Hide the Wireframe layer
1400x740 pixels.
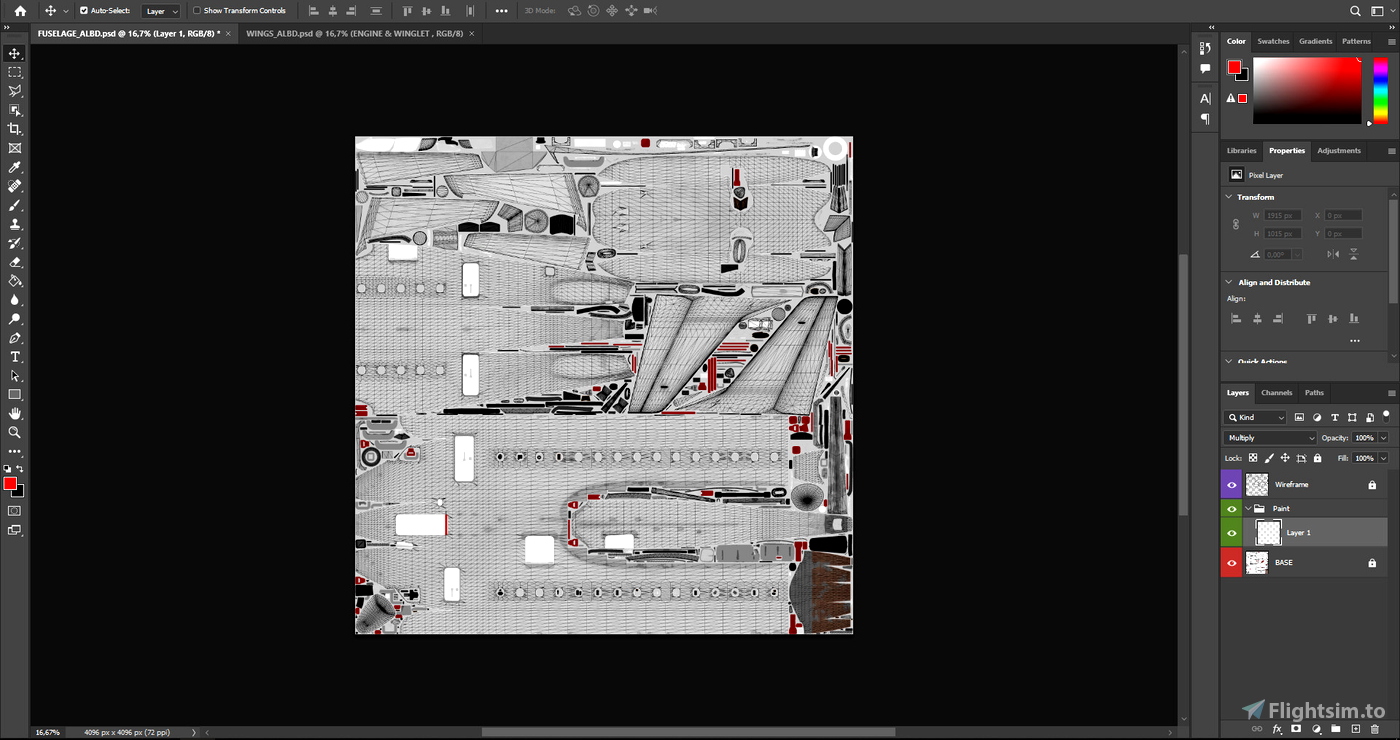click(x=1231, y=485)
